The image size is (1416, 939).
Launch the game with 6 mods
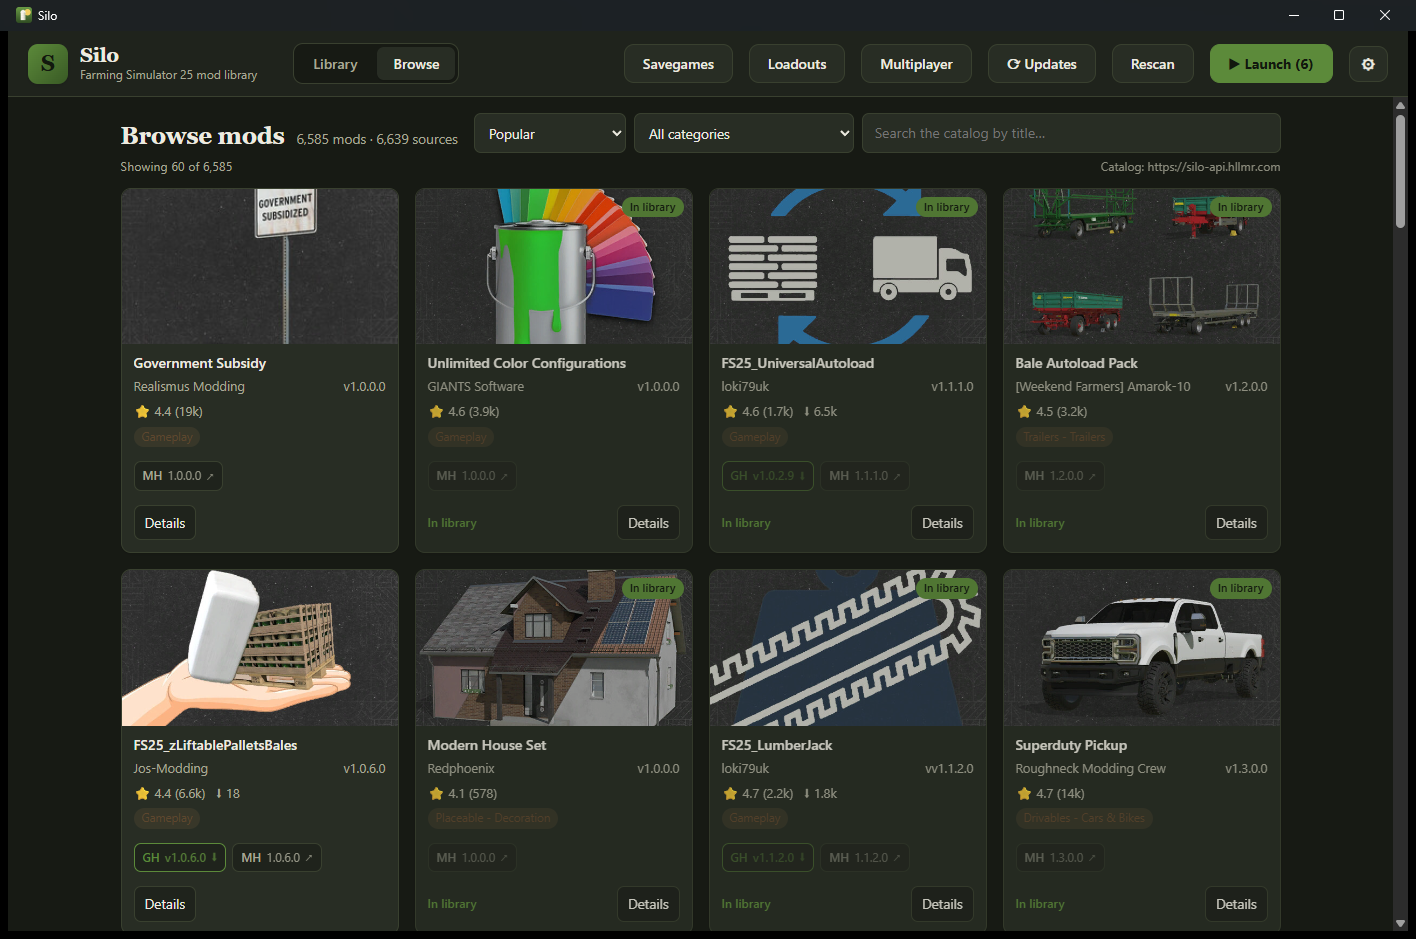1271,64
